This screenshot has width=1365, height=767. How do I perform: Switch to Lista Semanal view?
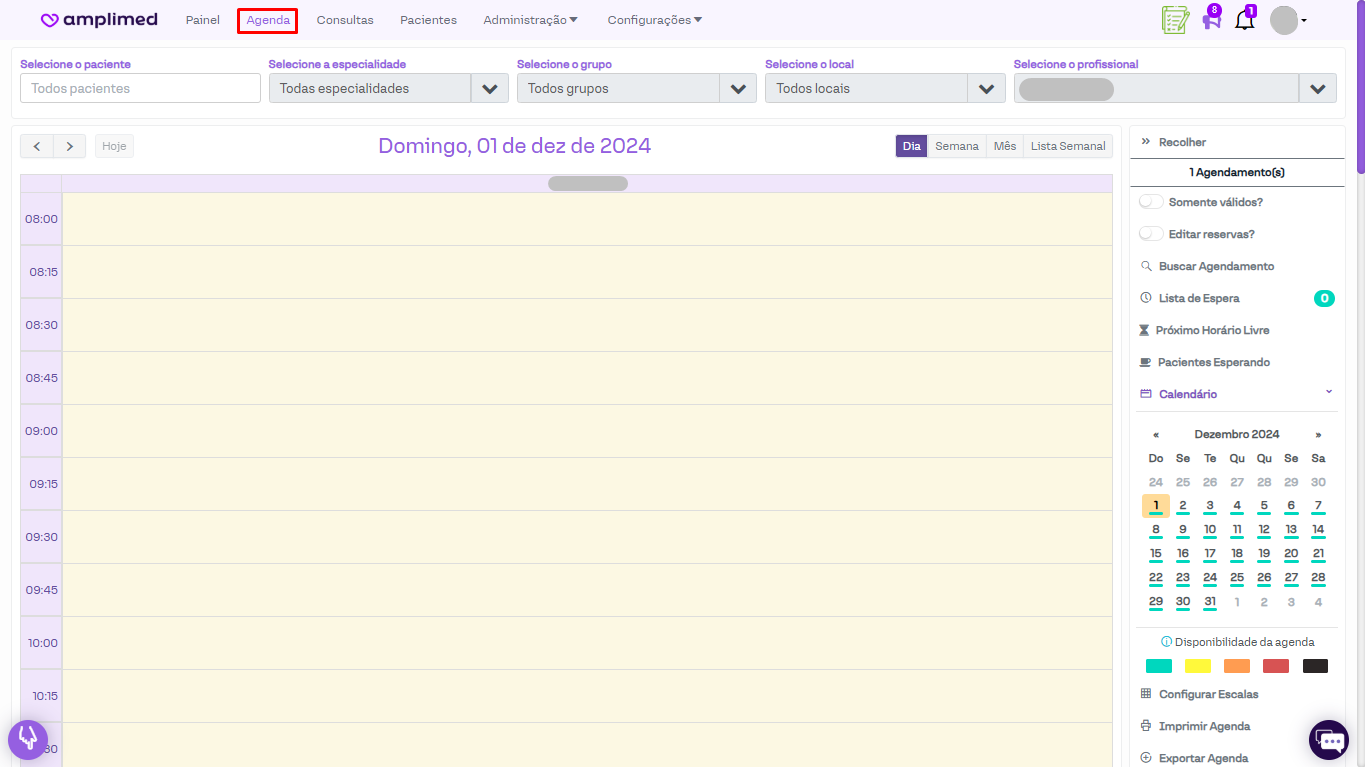(1068, 146)
